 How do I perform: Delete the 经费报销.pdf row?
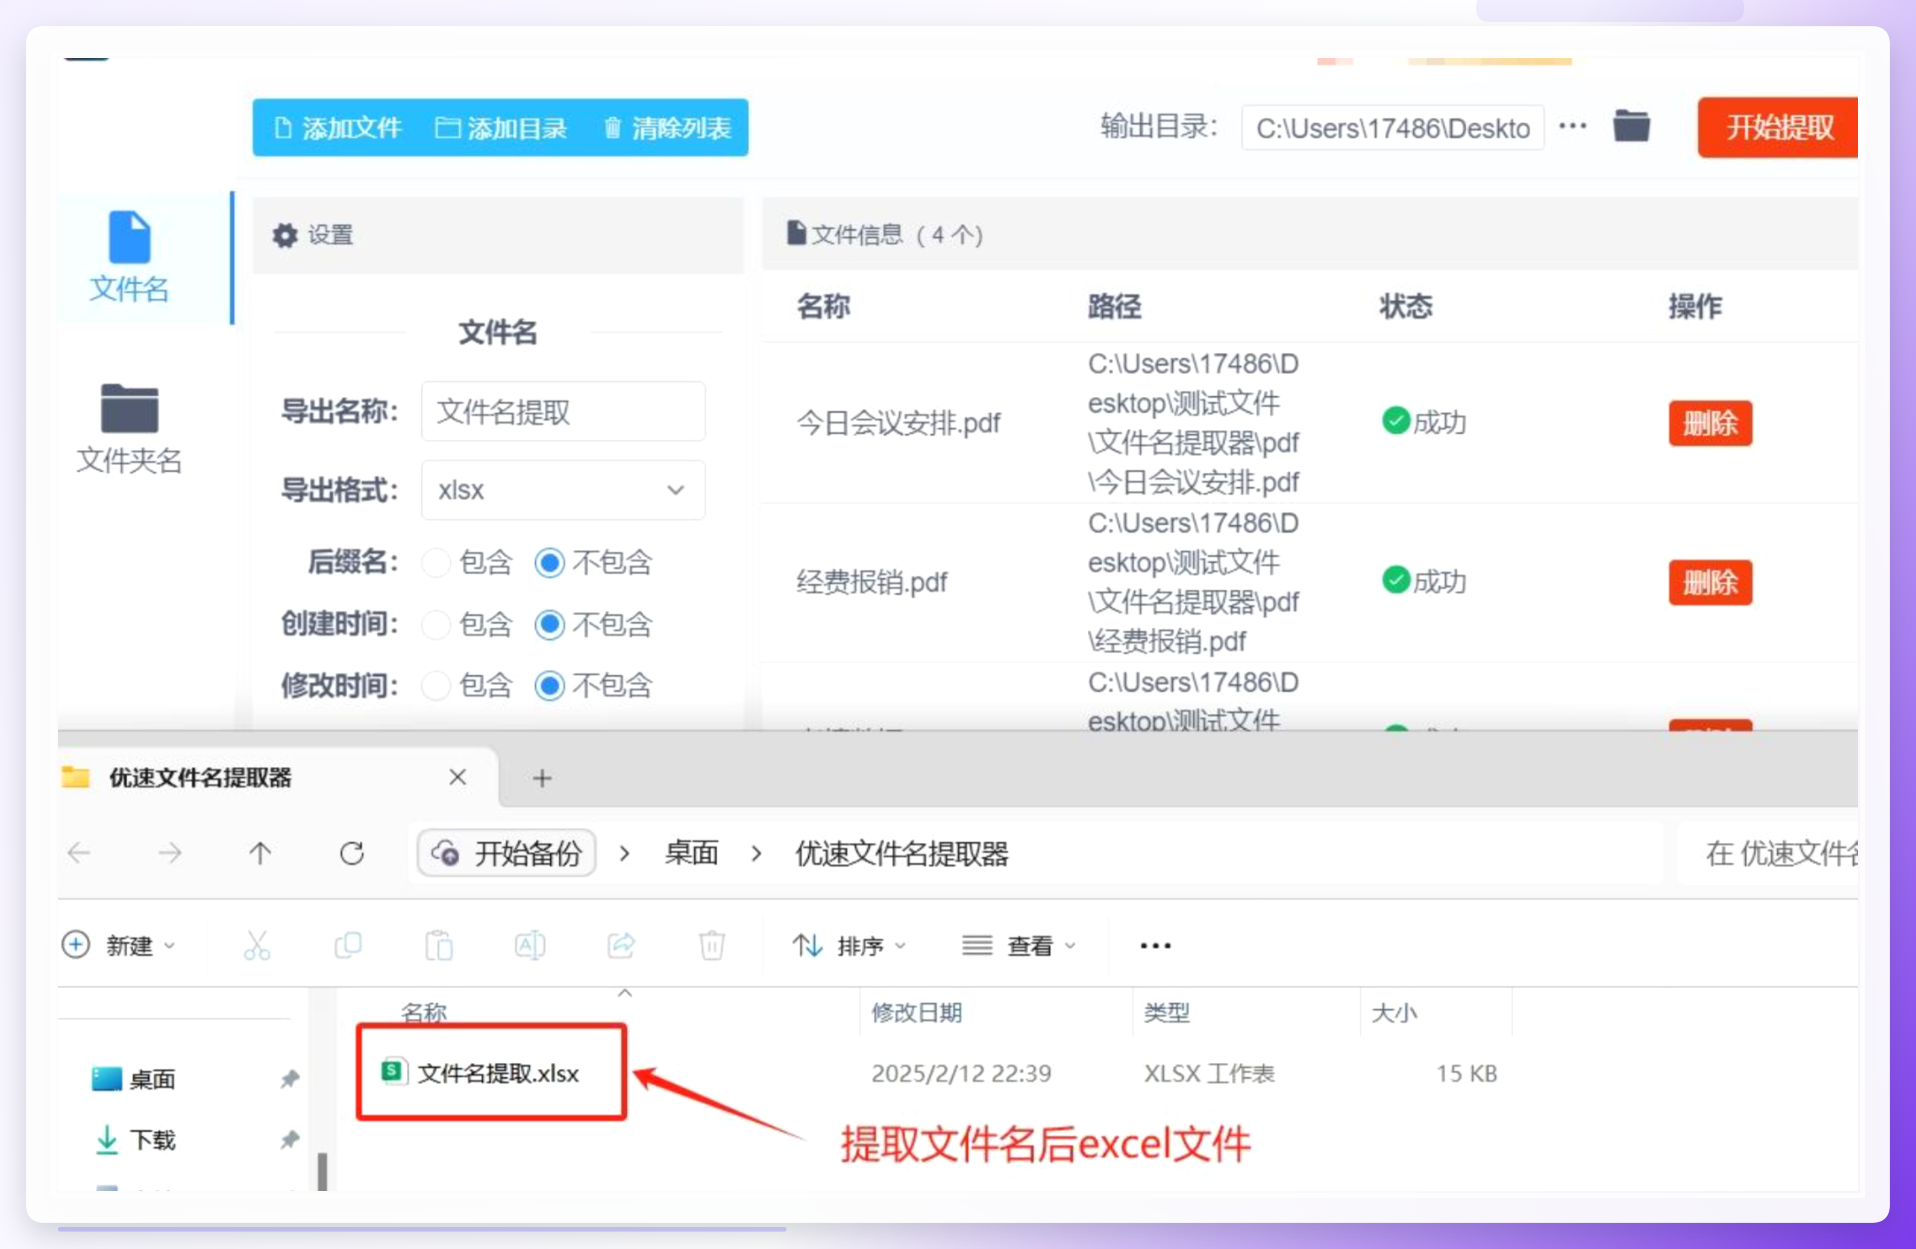[1710, 582]
